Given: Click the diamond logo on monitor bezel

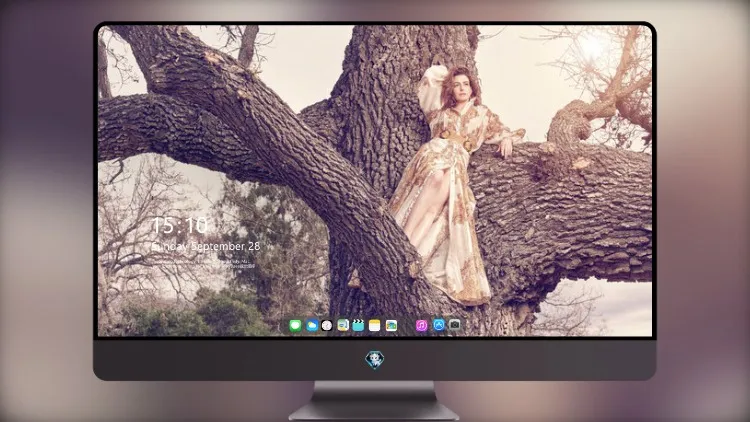Looking at the screenshot, I should click(375, 360).
